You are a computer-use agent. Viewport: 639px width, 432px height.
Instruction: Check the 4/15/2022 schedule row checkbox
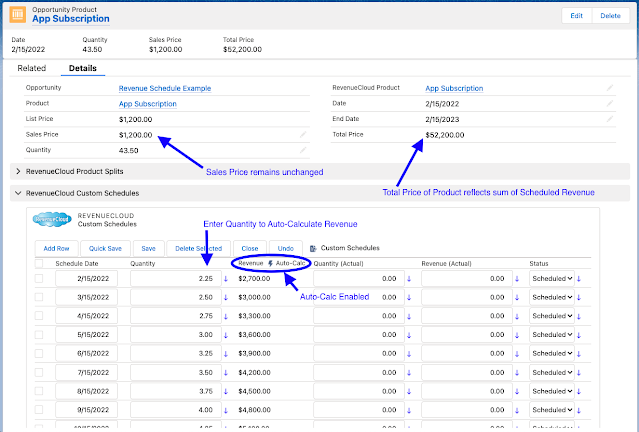tap(39, 315)
